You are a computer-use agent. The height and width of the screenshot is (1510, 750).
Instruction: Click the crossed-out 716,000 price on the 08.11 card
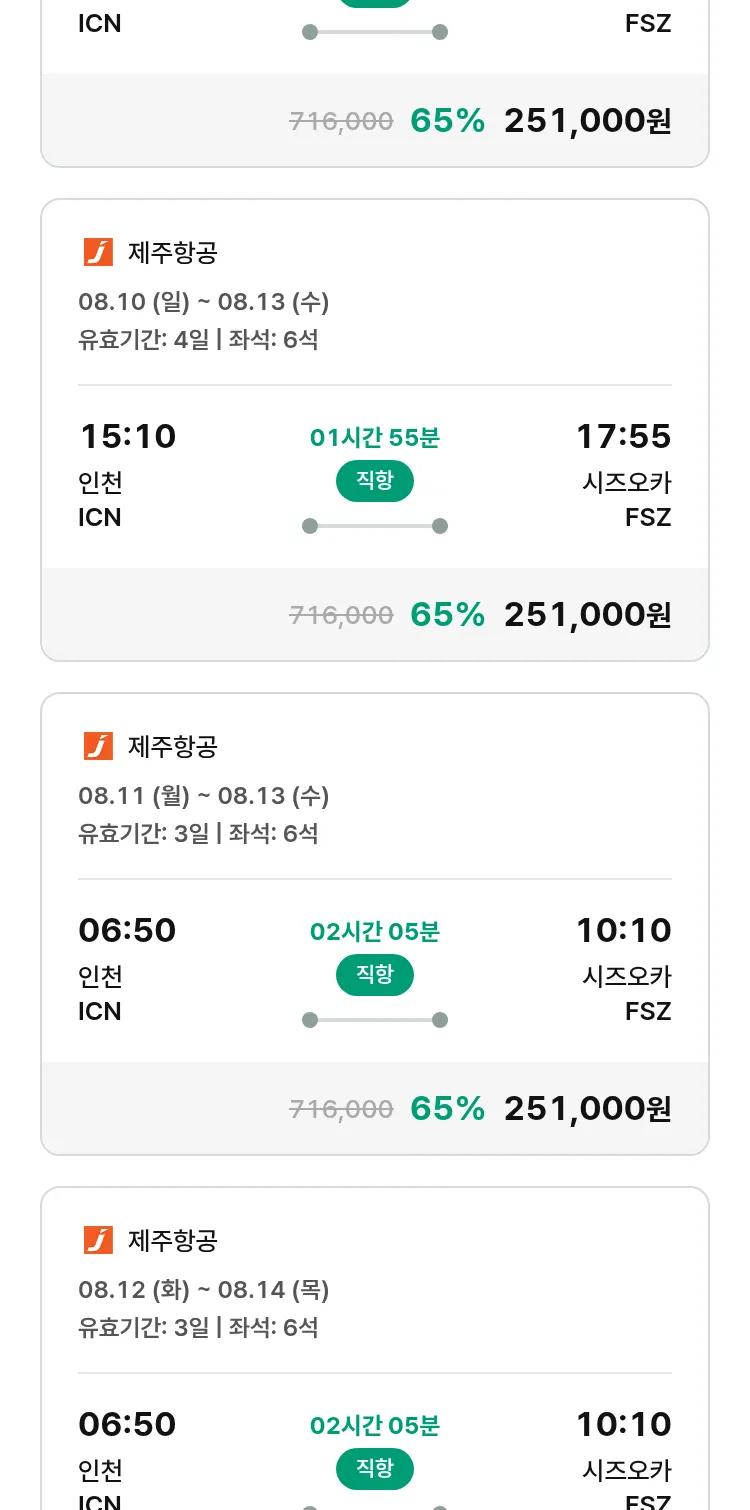pos(341,1109)
